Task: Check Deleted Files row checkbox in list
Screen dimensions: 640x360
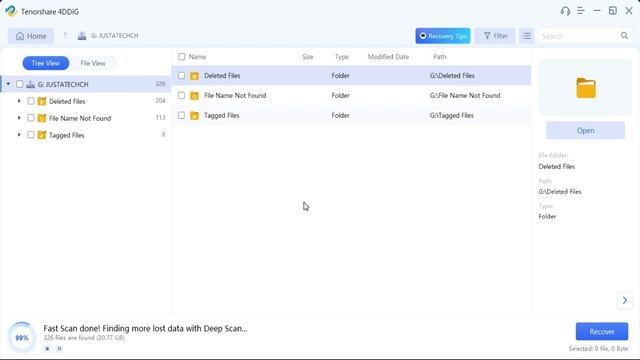Action: click(x=181, y=76)
